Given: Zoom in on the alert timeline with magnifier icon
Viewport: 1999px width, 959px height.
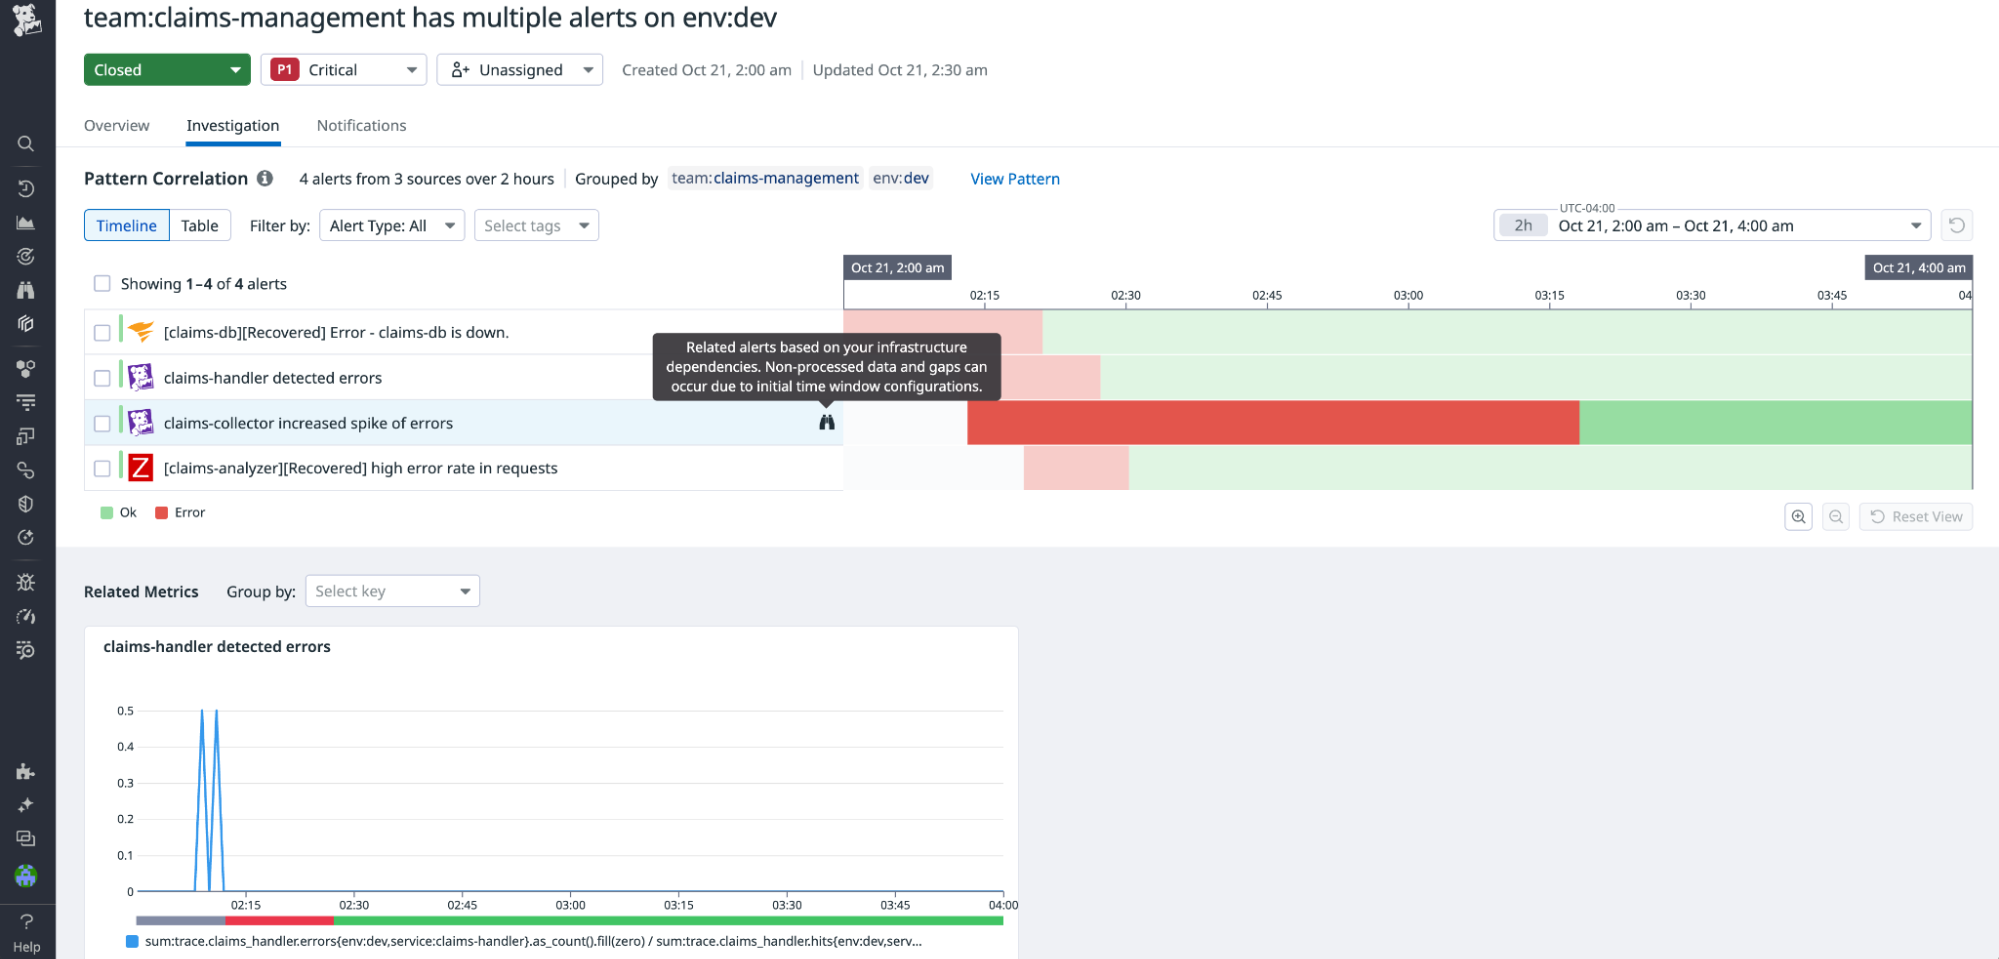Looking at the screenshot, I should [x=1798, y=516].
